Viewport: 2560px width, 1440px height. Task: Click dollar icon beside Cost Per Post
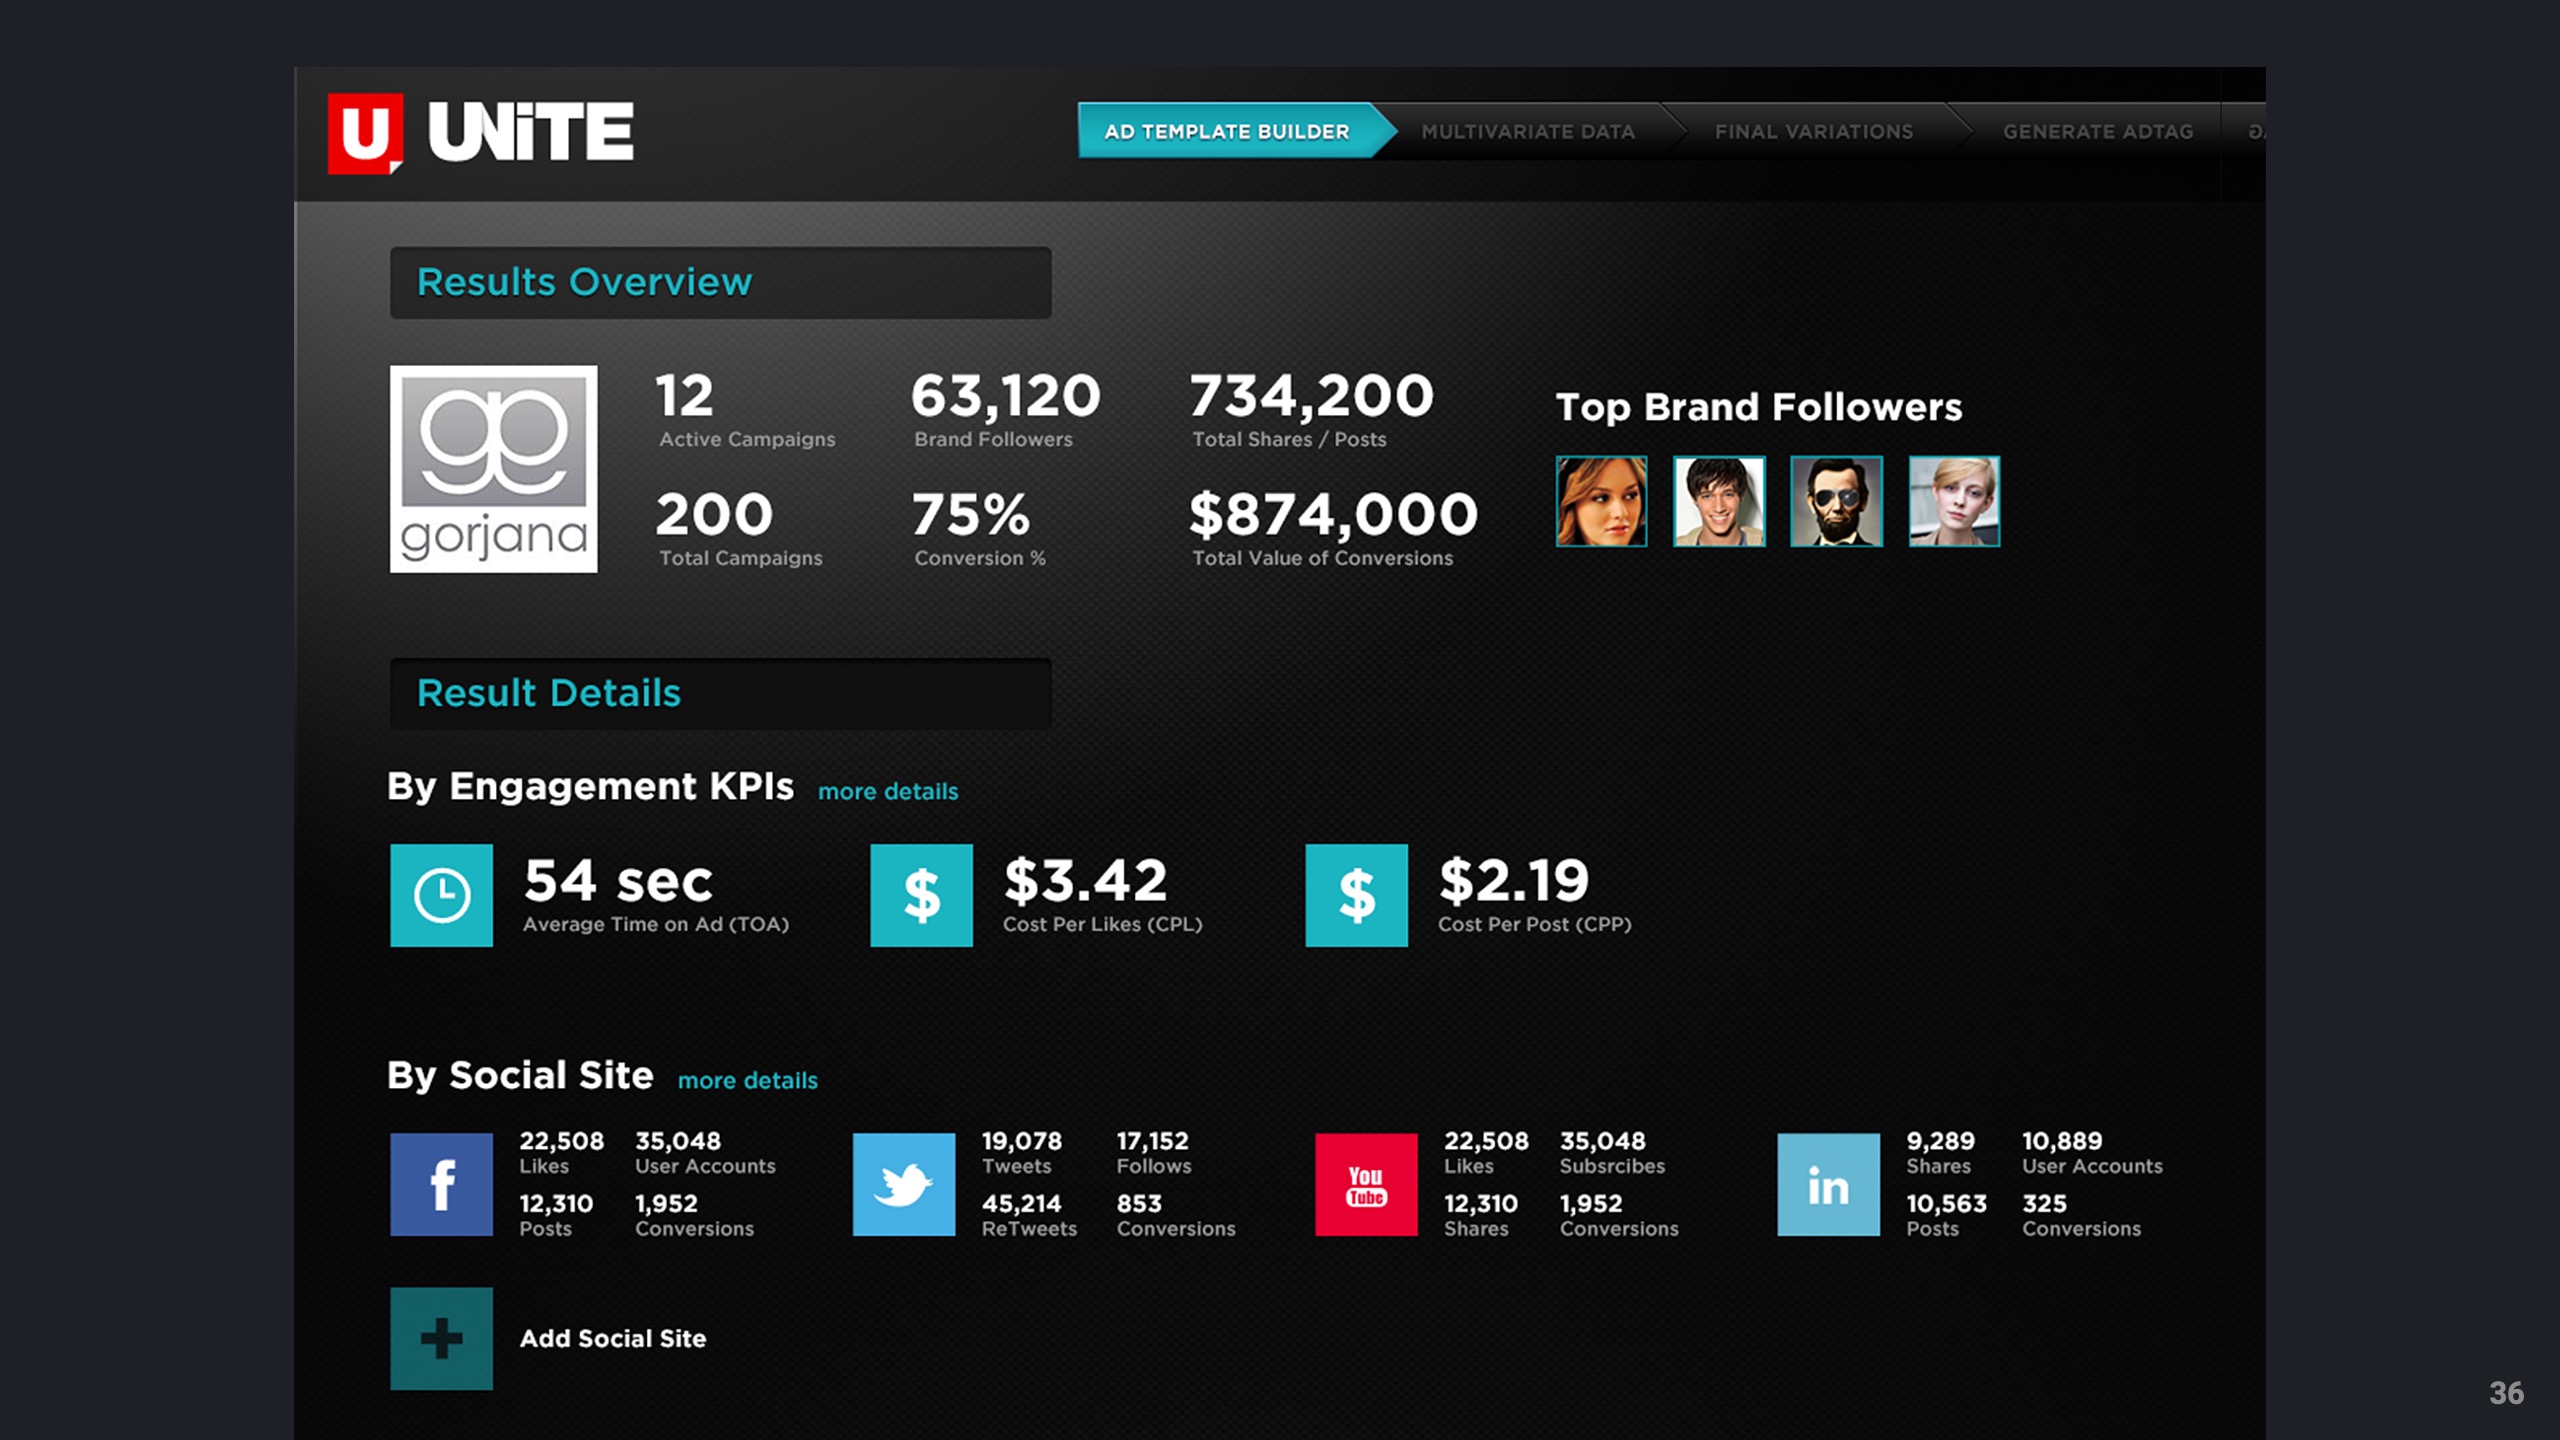pyautogui.click(x=1356, y=895)
